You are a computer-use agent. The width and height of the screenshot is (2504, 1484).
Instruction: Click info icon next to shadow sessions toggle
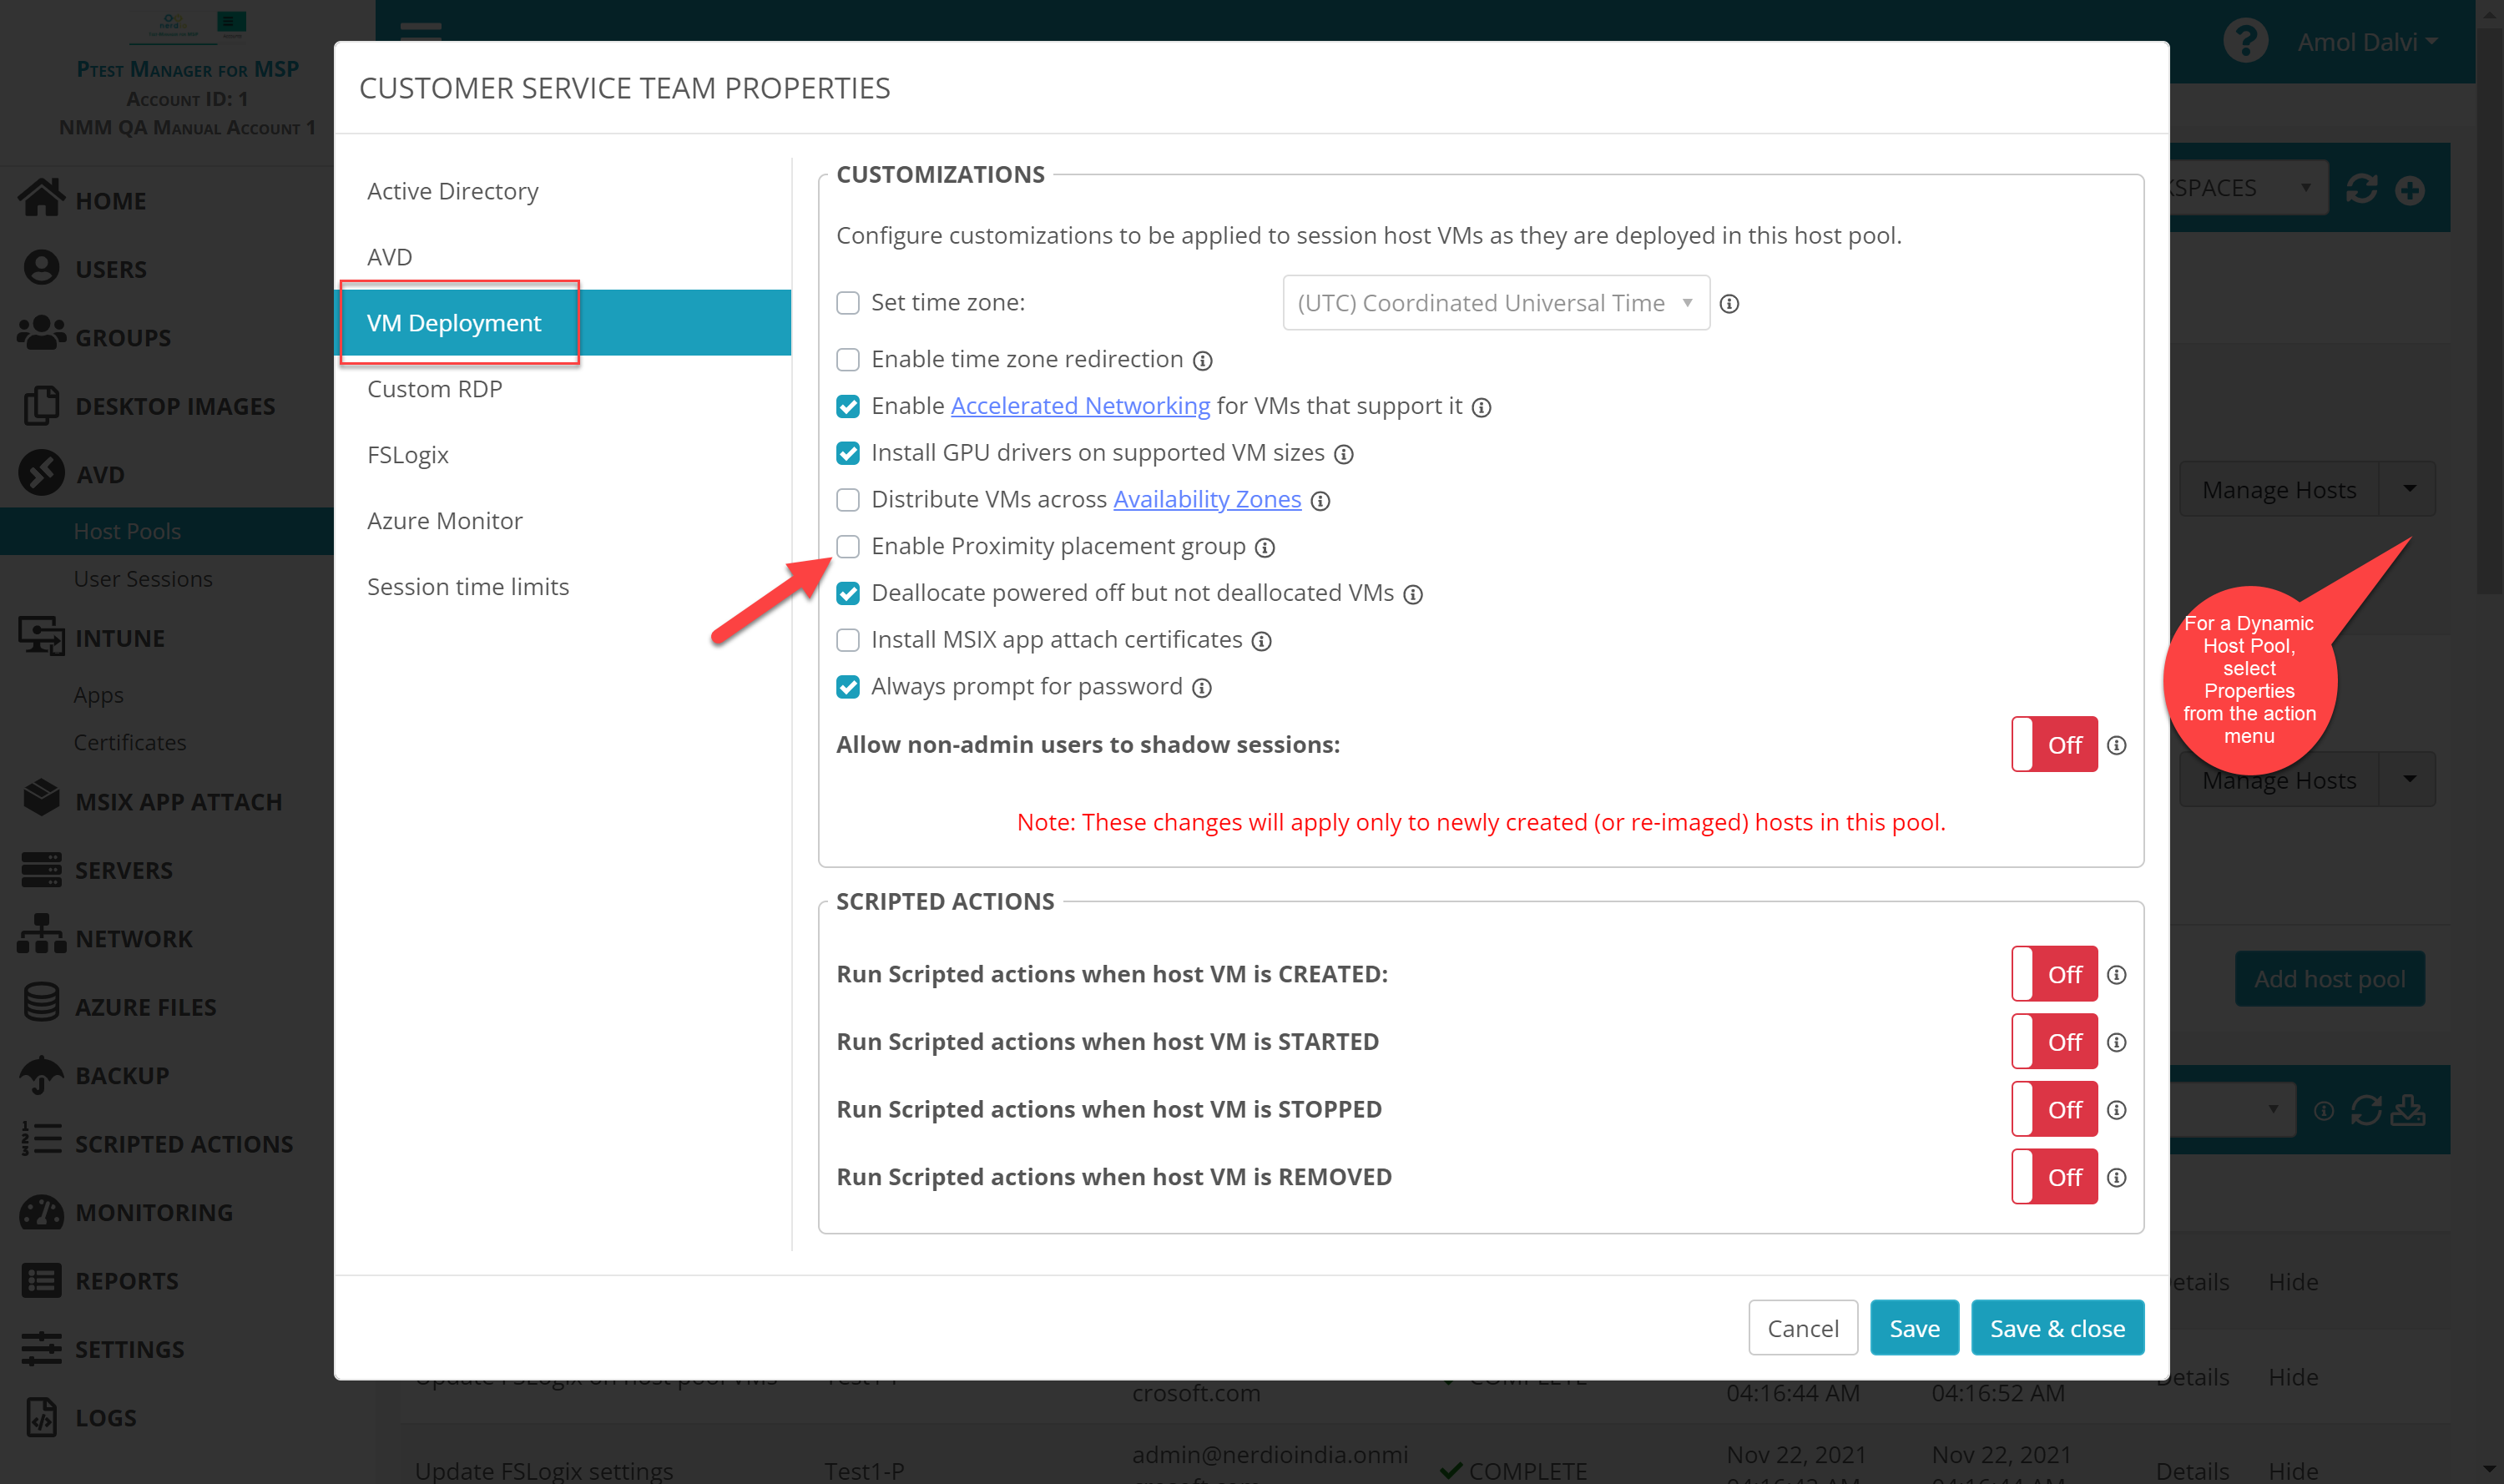point(2117,745)
